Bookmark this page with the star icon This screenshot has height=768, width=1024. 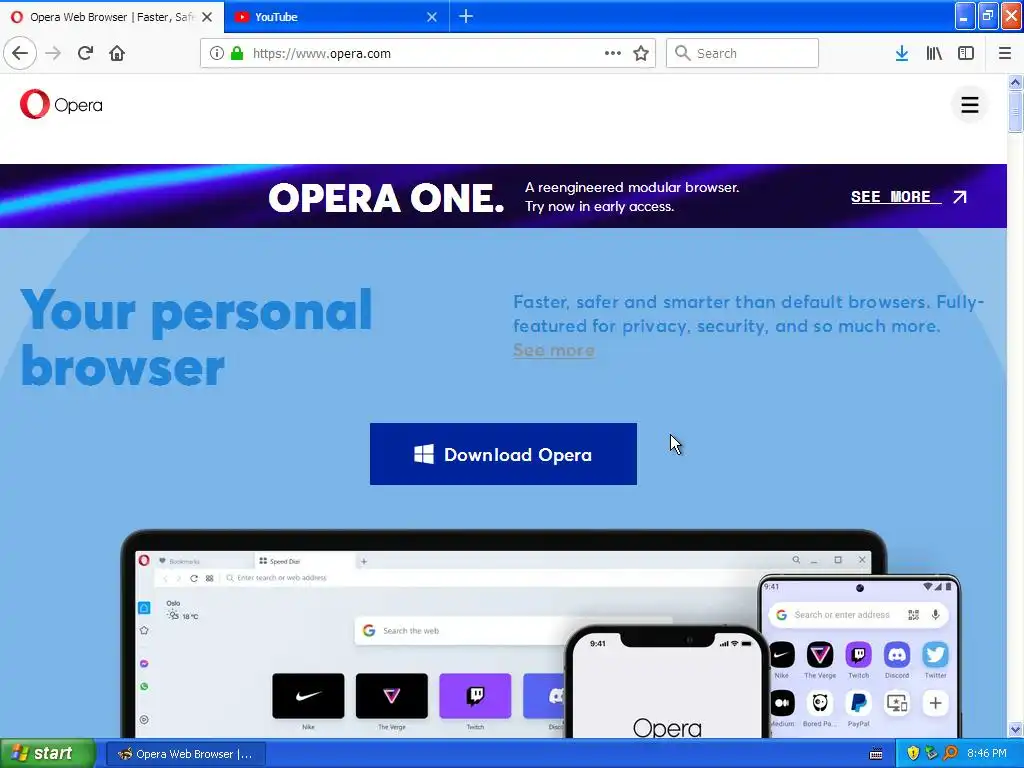point(641,53)
